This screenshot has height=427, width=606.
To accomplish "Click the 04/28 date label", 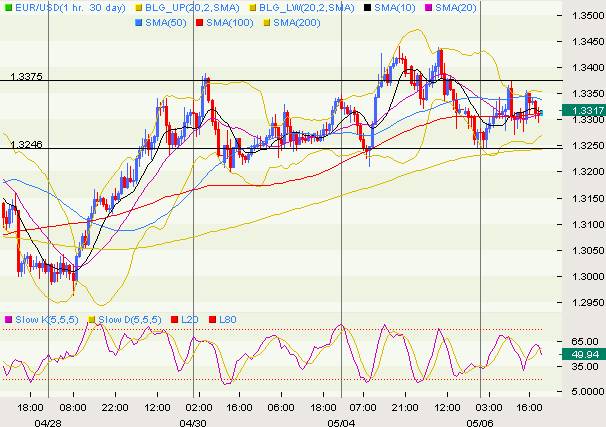I will [48, 423].
